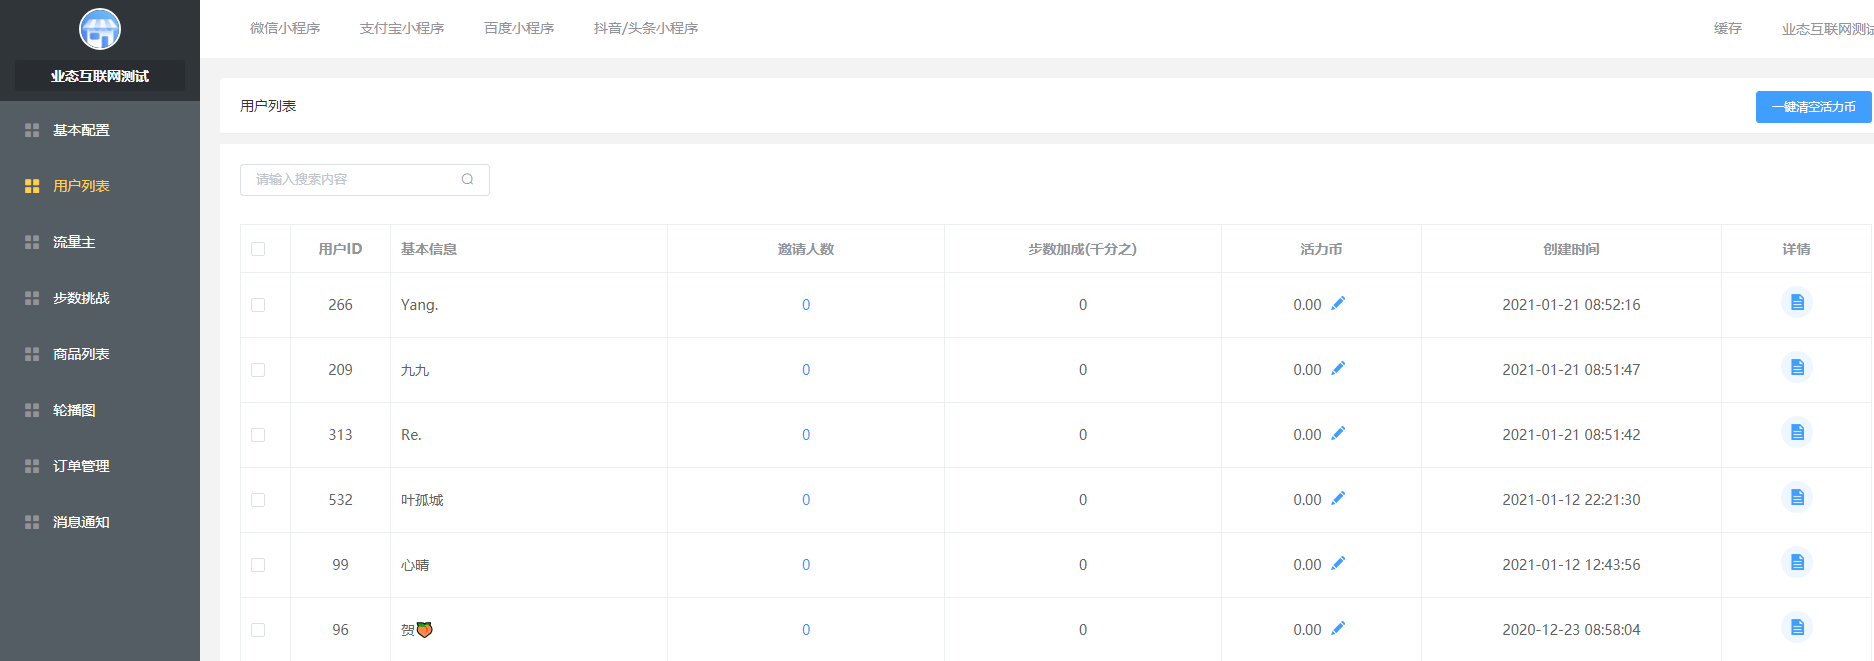Edit 活力币 pencil for user 叶孤城
This screenshot has height=661, width=1874.
(1338, 498)
